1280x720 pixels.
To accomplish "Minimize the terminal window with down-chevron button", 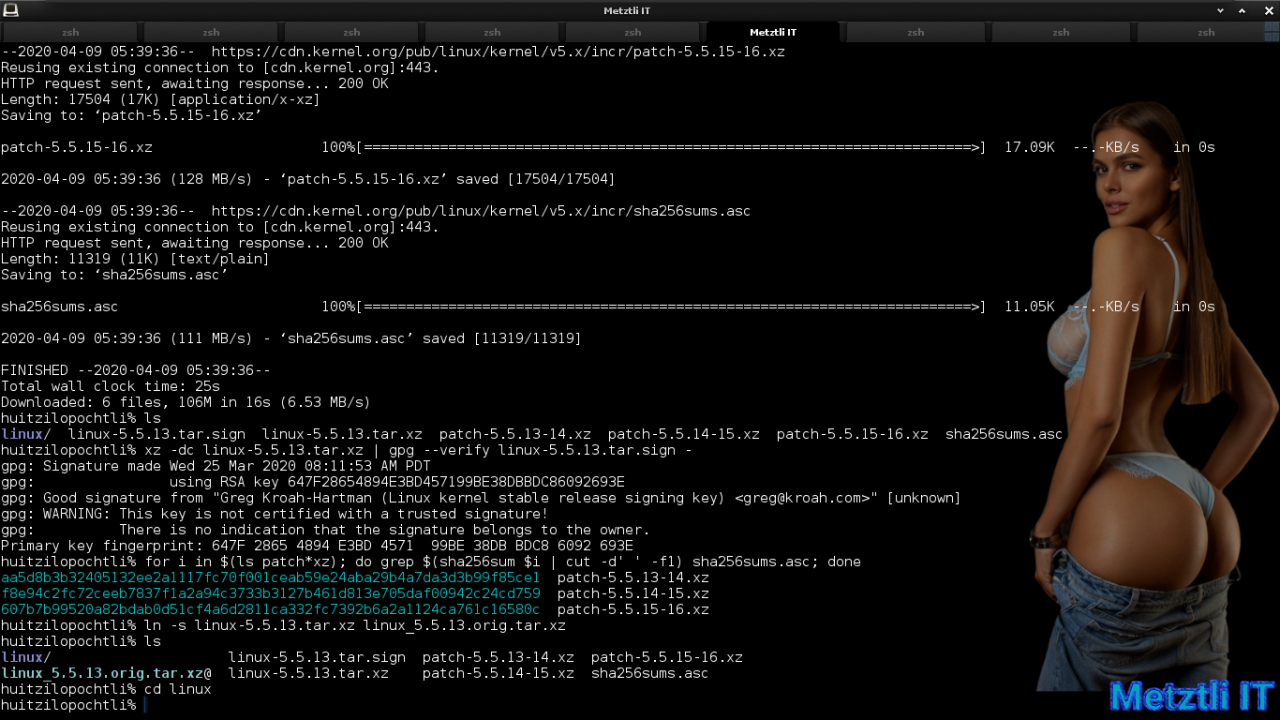I will (x=1221, y=10).
